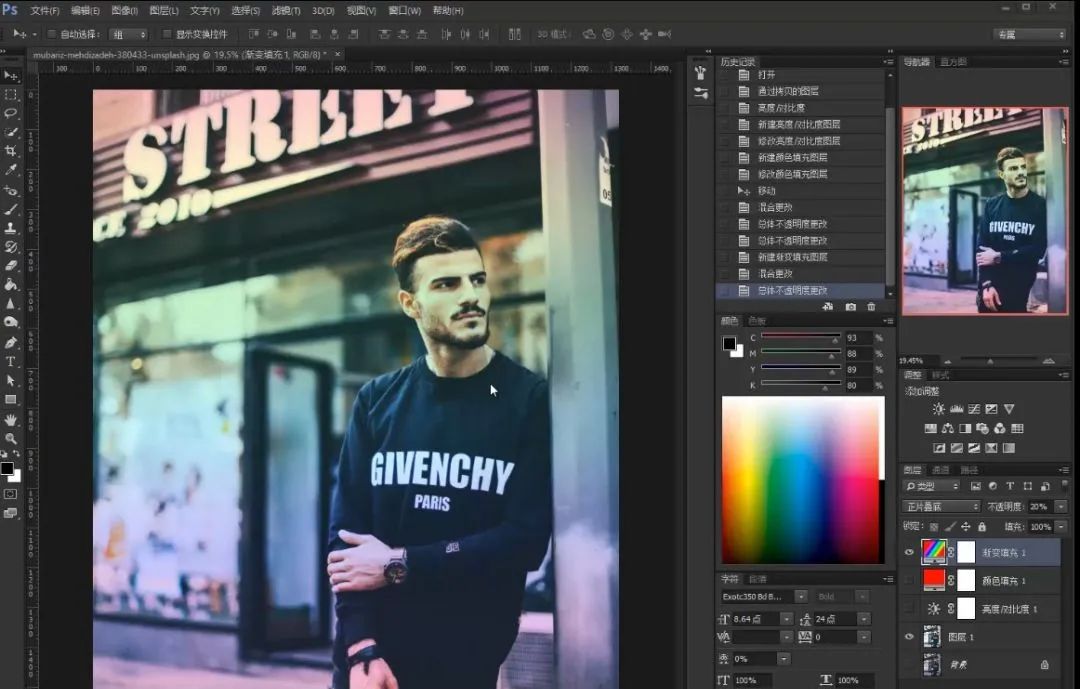This screenshot has height=689, width=1080.
Task: Select the Hand tool
Action: coord(11,419)
